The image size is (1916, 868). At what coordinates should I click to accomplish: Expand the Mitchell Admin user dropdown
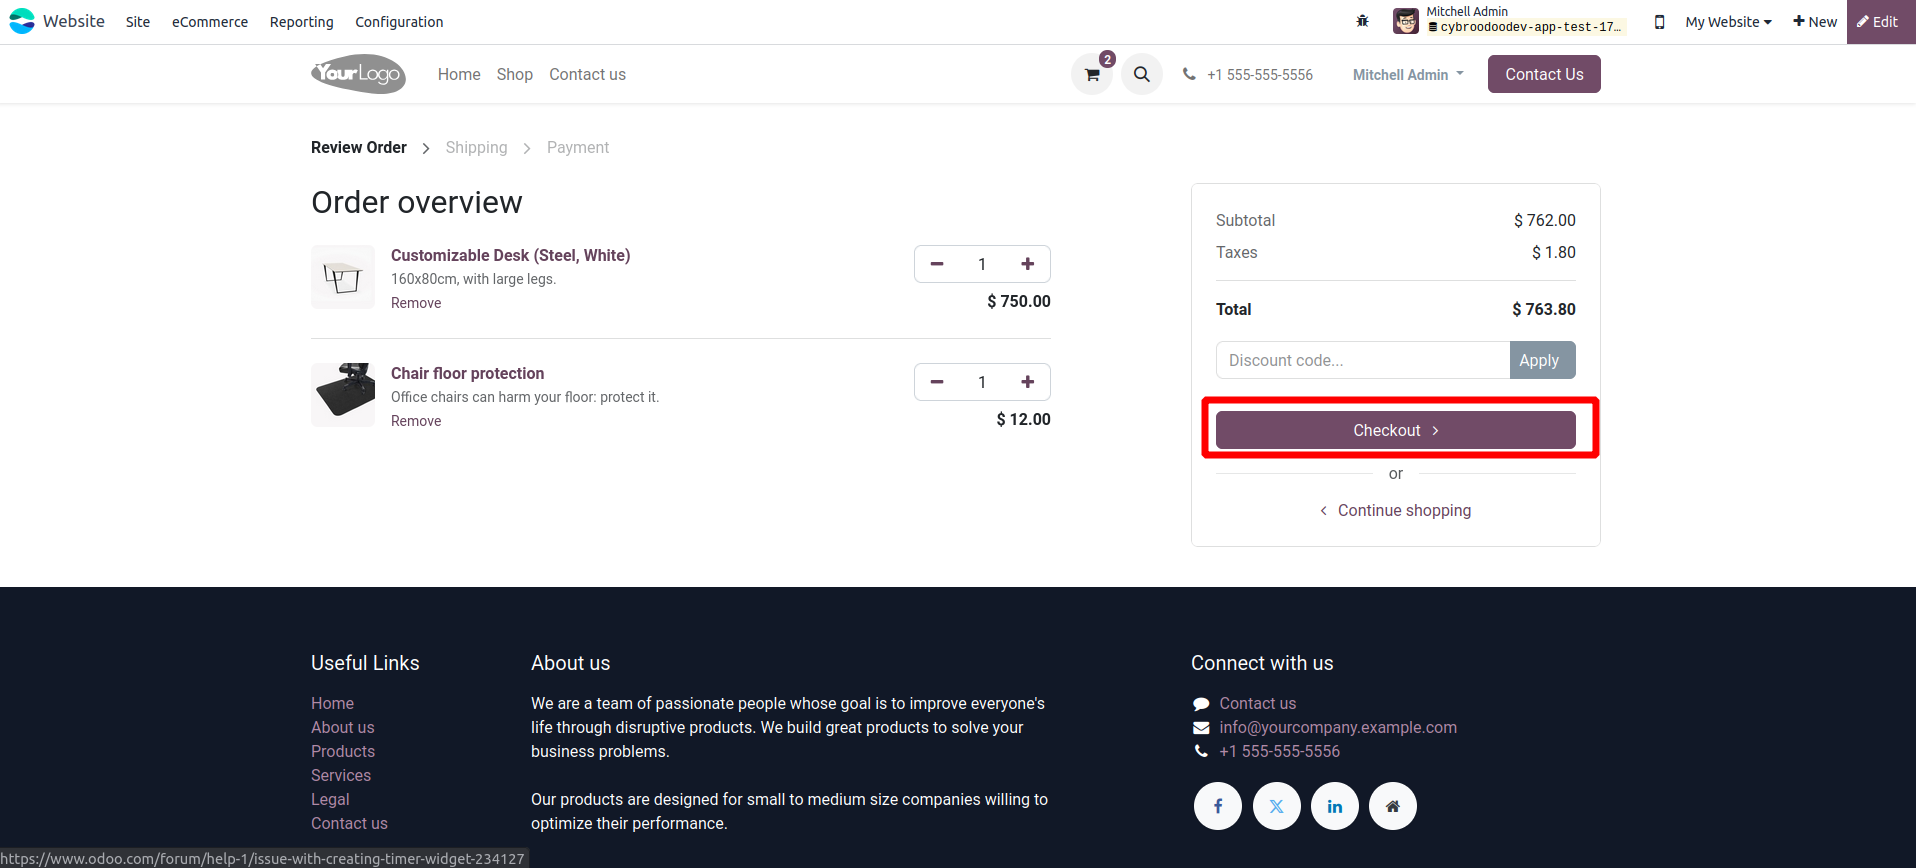click(1408, 75)
